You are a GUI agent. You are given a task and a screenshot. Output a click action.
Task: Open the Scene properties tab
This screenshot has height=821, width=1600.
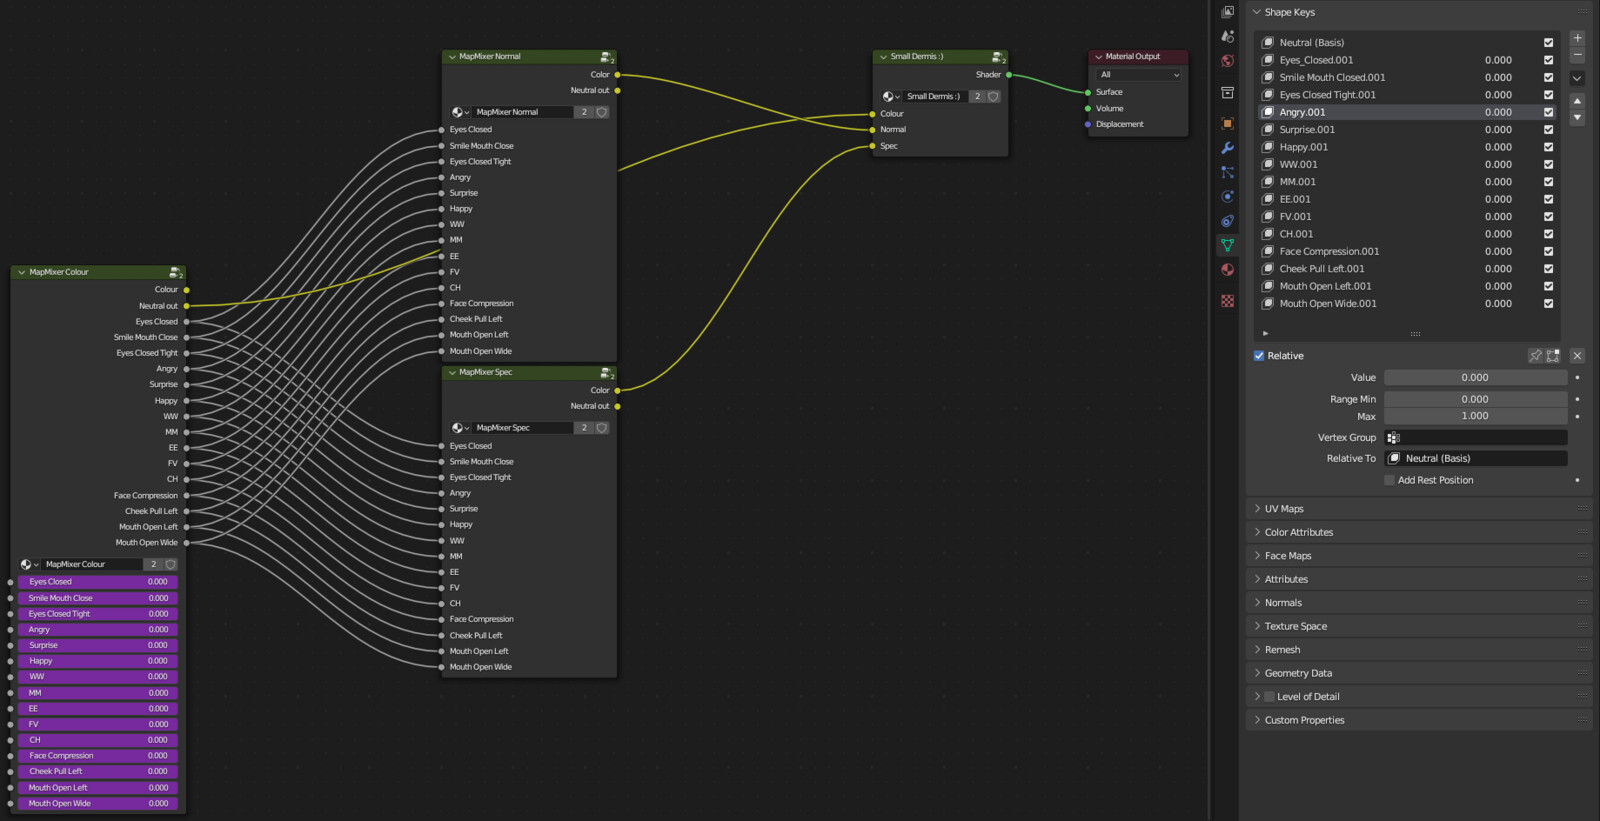1227,36
